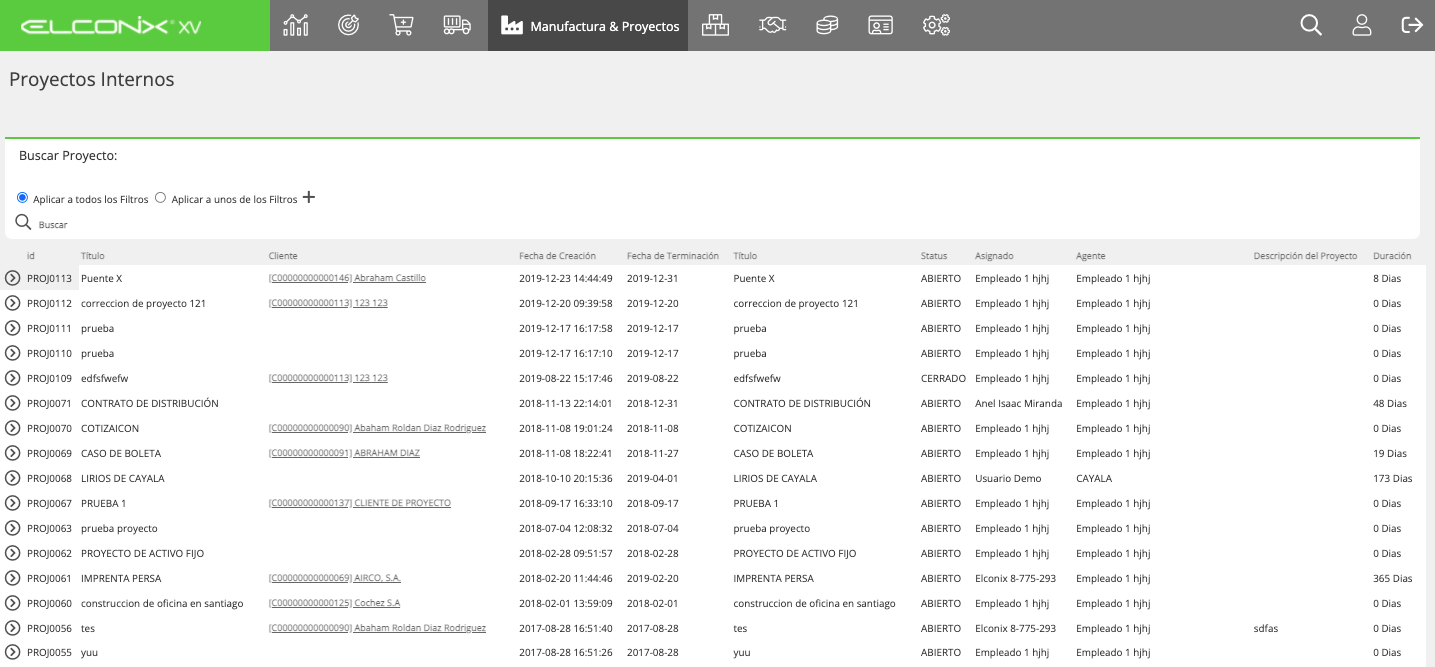The height and width of the screenshot is (667, 1435).
Task: Click the global search magnifier in header
Action: 1311,25
